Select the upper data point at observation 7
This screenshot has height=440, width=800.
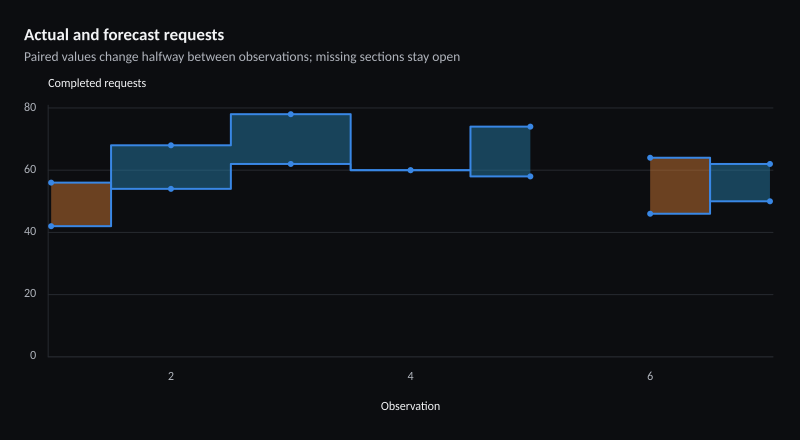[x=770, y=164]
